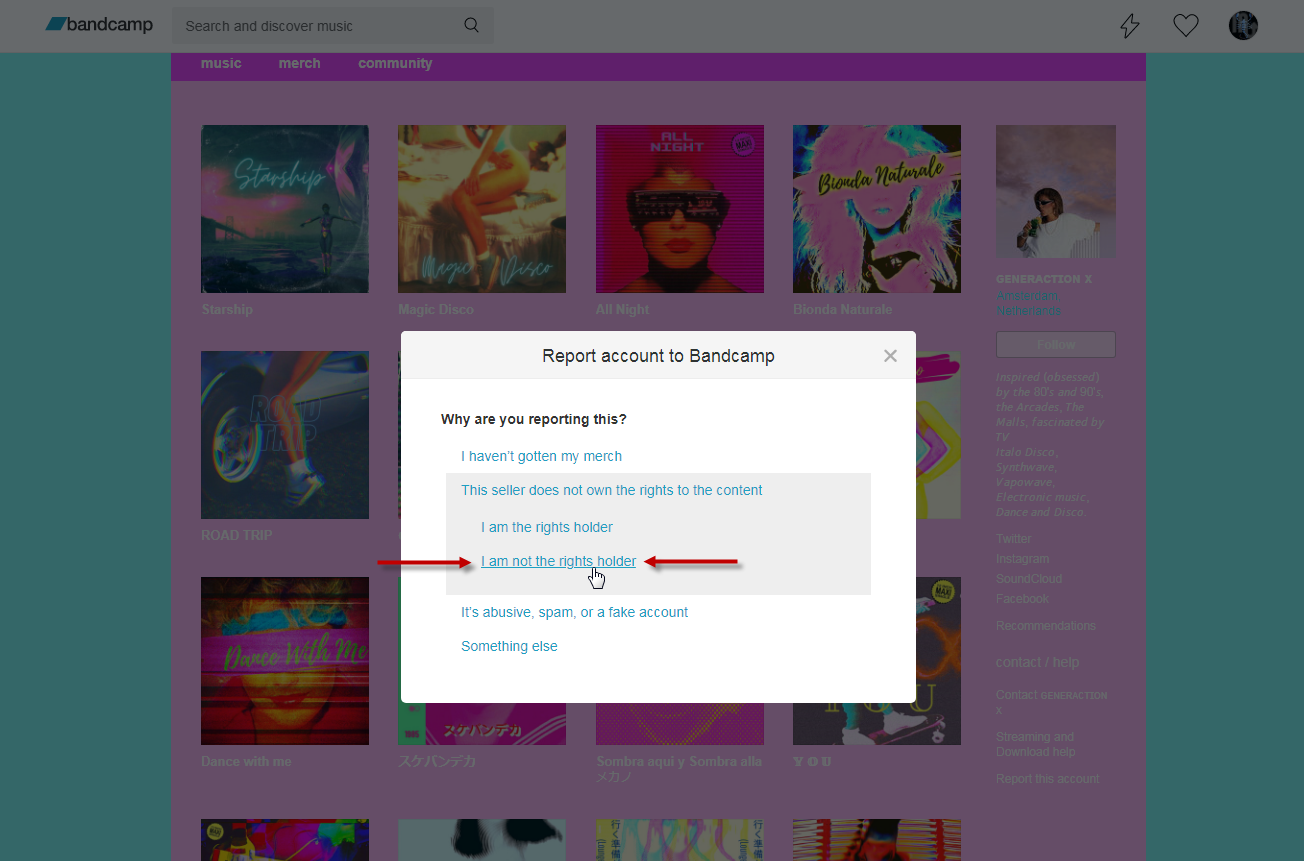The width and height of the screenshot is (1304, 861).
Task: Click the ROAD TRIP album title
Action: coord(237,536)
